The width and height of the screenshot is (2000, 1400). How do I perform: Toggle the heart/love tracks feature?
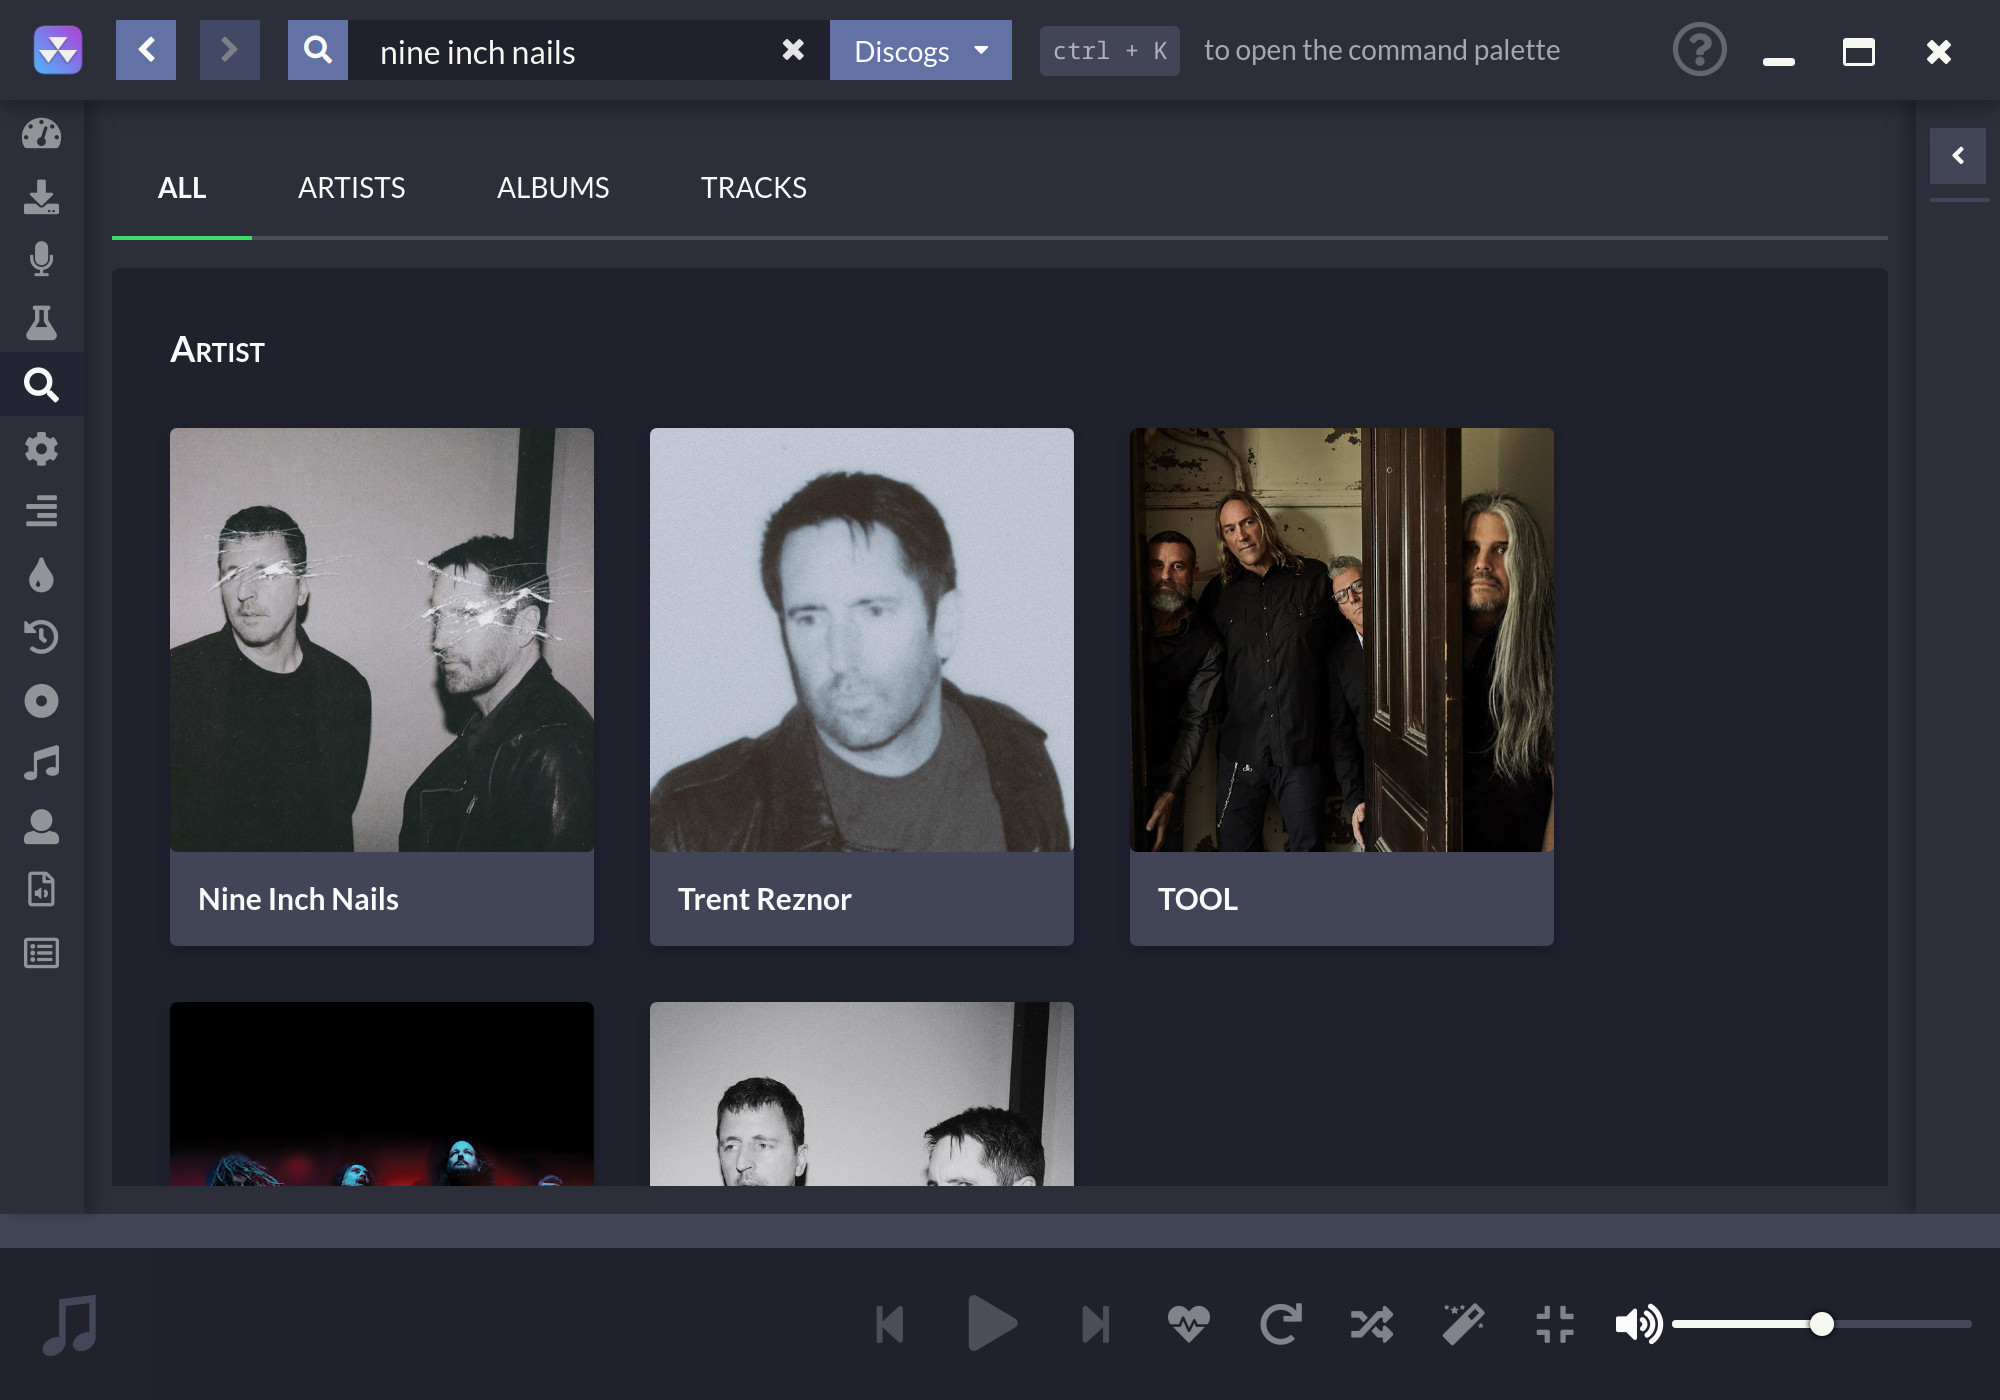[x=1191, y=1324]
